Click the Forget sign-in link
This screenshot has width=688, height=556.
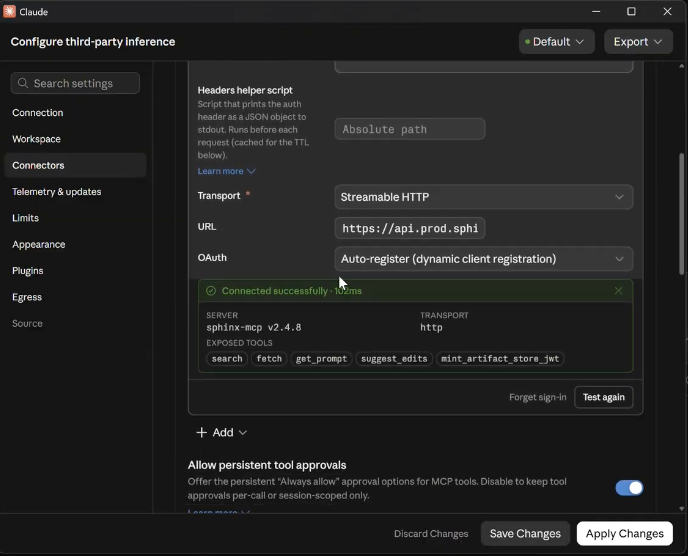(538, 397)
